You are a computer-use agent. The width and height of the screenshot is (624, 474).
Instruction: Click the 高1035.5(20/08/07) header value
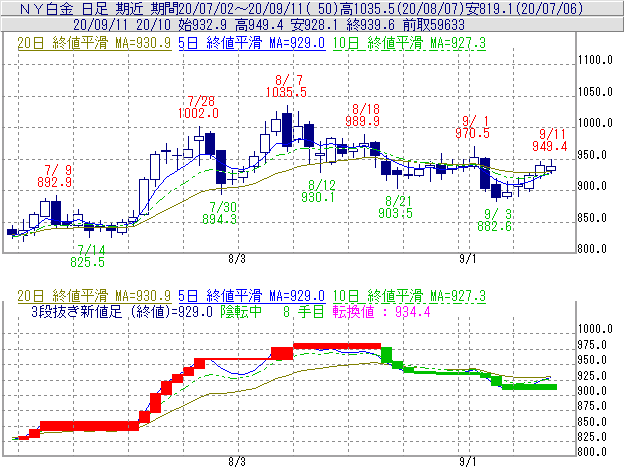tap(402, 8)
